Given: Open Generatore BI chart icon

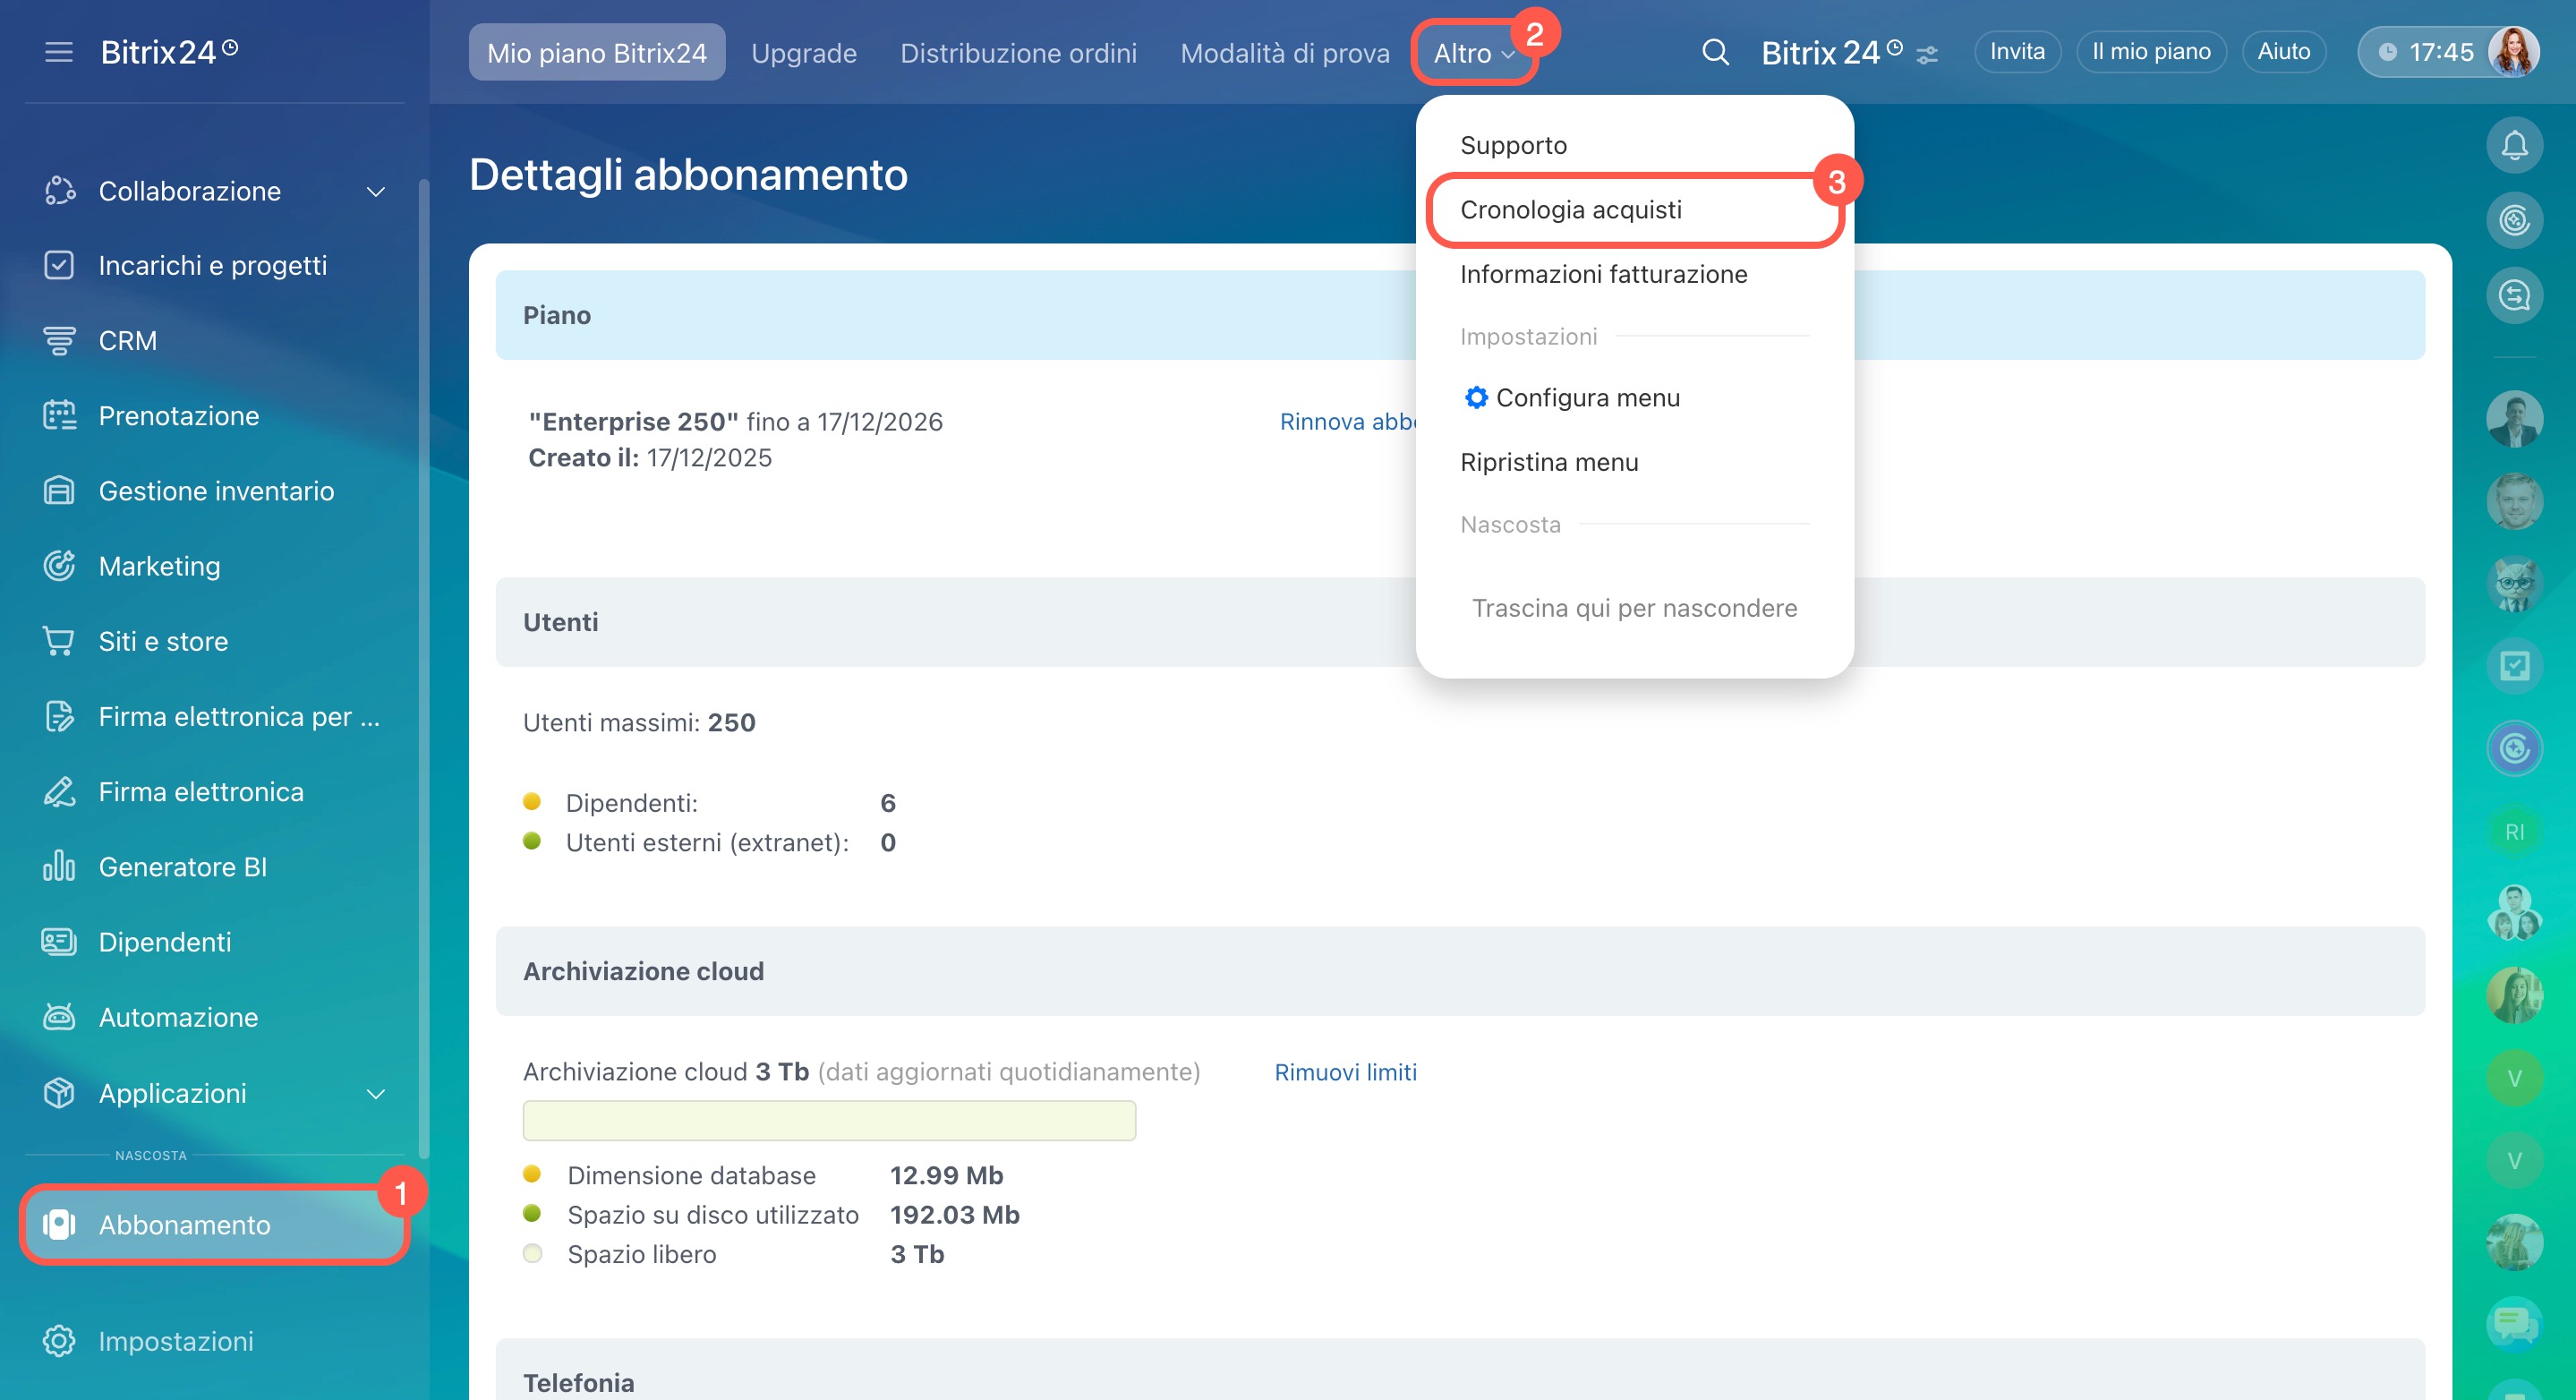Looking at the screenshot, I should point(59,866).
